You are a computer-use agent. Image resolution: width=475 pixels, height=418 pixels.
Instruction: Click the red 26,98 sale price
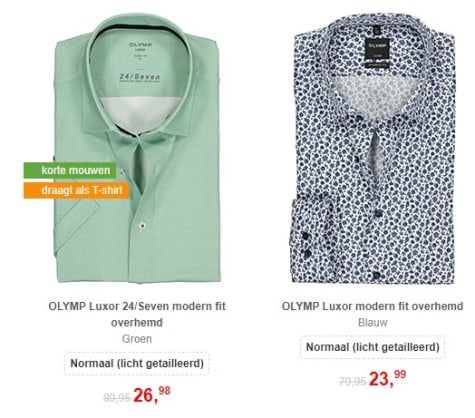pos(152,394)
